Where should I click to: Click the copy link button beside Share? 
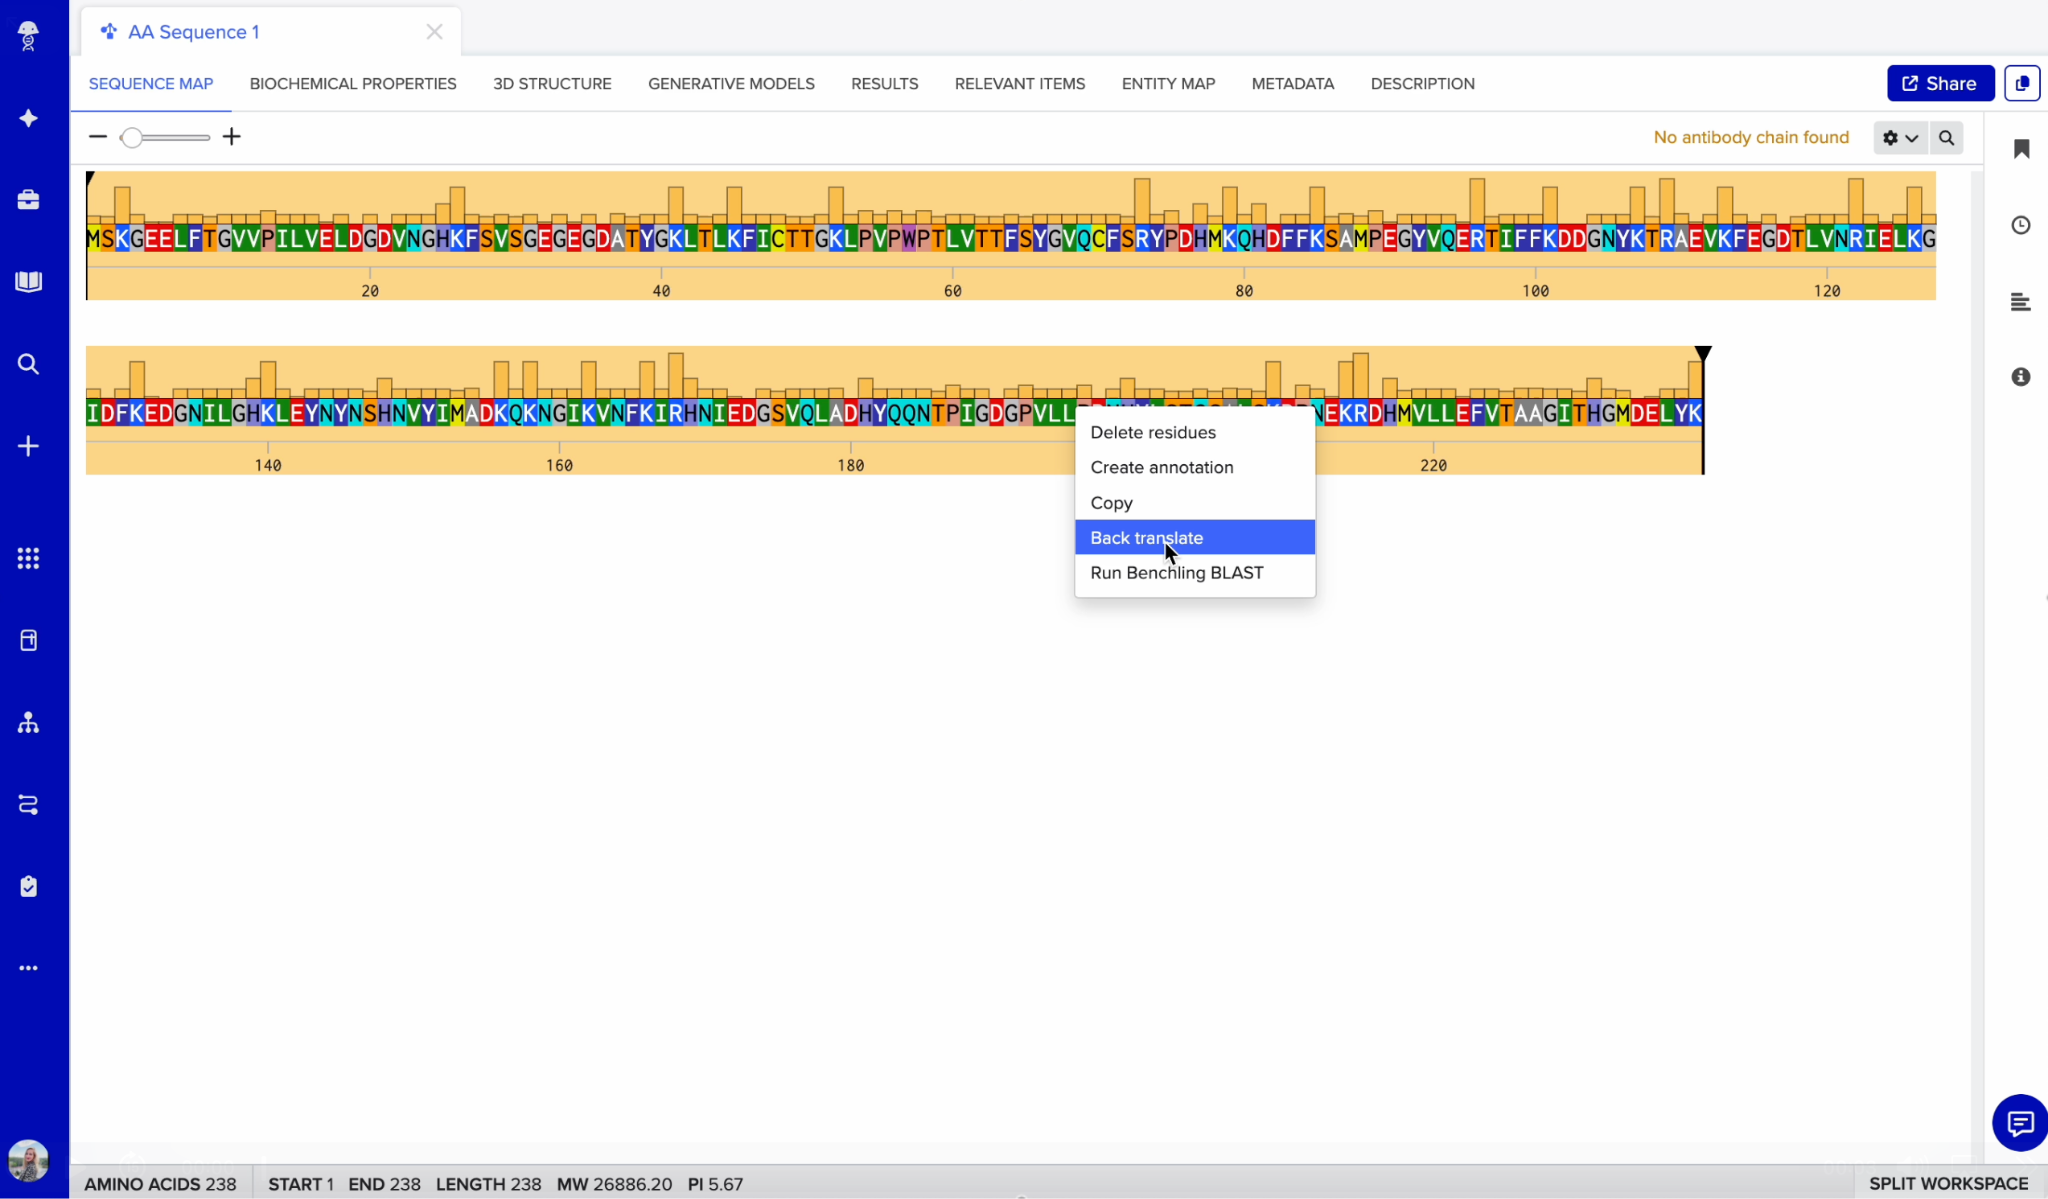click(2022, 83)
